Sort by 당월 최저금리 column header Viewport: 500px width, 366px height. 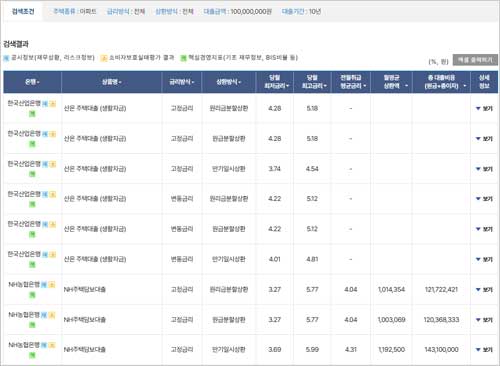click(275, 82)
